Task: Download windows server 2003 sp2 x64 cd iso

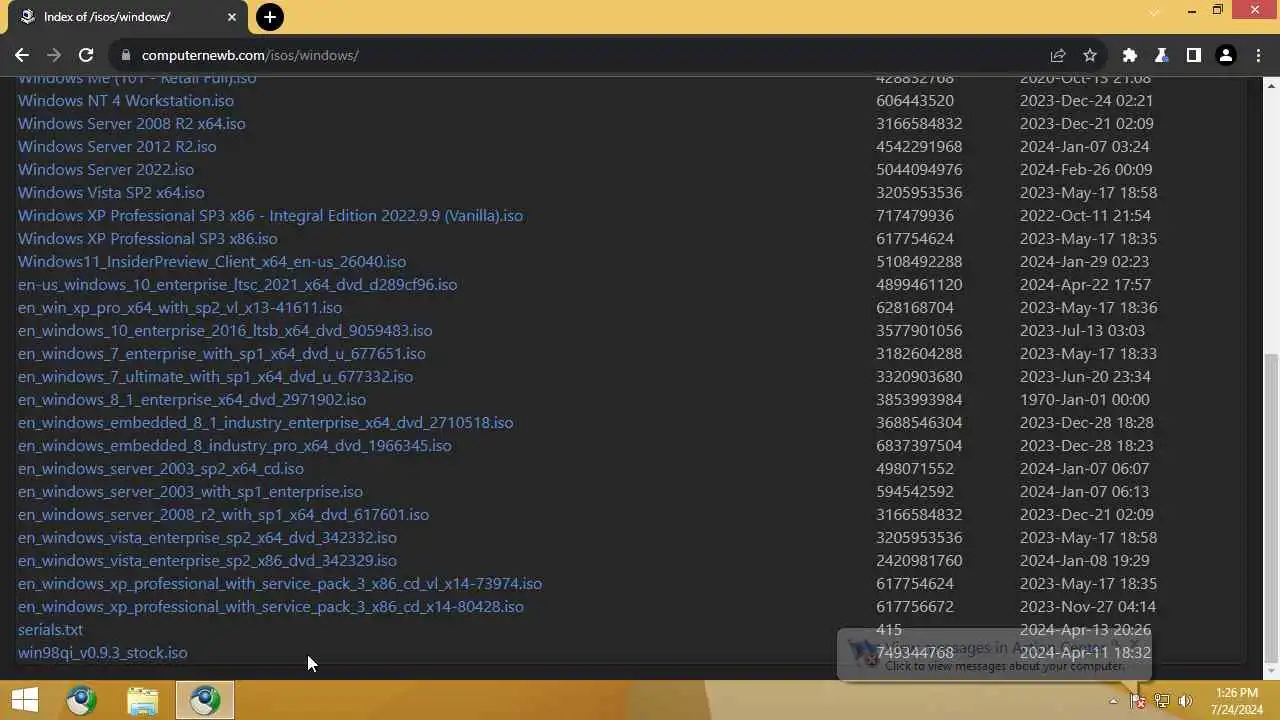Action: pyautogui.click(x=161, y=468)
